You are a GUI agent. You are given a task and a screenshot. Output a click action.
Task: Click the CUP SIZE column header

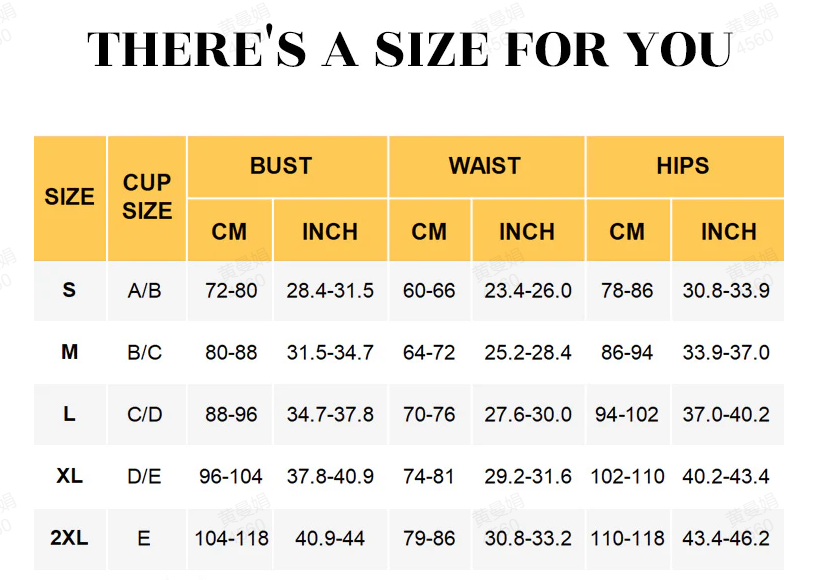(x=147, y=197)
